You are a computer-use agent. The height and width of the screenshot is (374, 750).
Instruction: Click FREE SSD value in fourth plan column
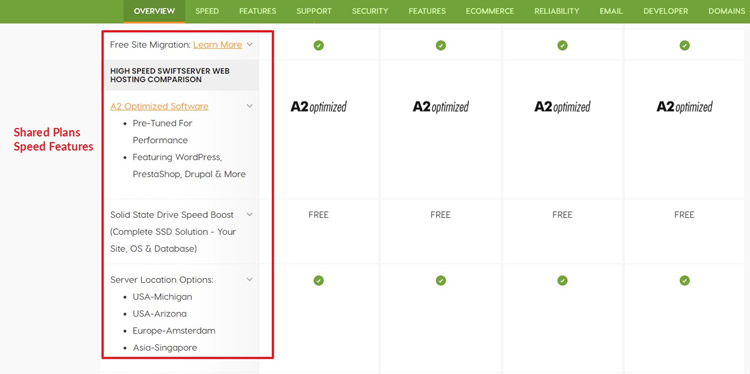pyautogui.click(x=684, y=215)
